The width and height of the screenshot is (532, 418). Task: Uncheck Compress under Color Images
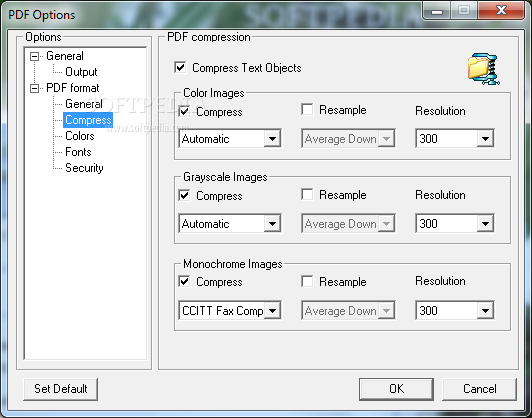click(184, 111)
